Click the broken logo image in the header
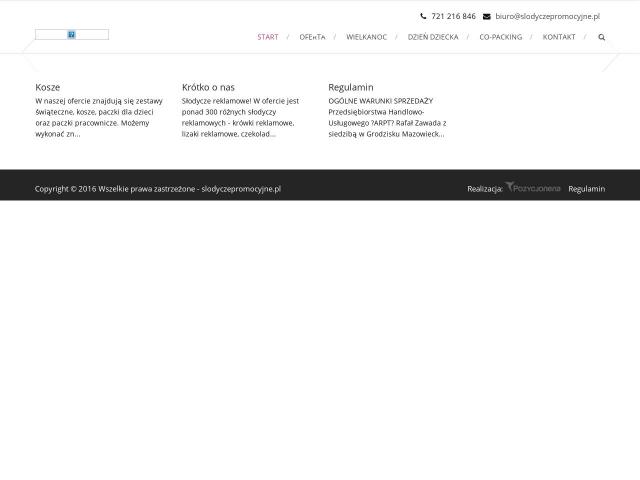The image size is (640, 480). tap(72, 35)
